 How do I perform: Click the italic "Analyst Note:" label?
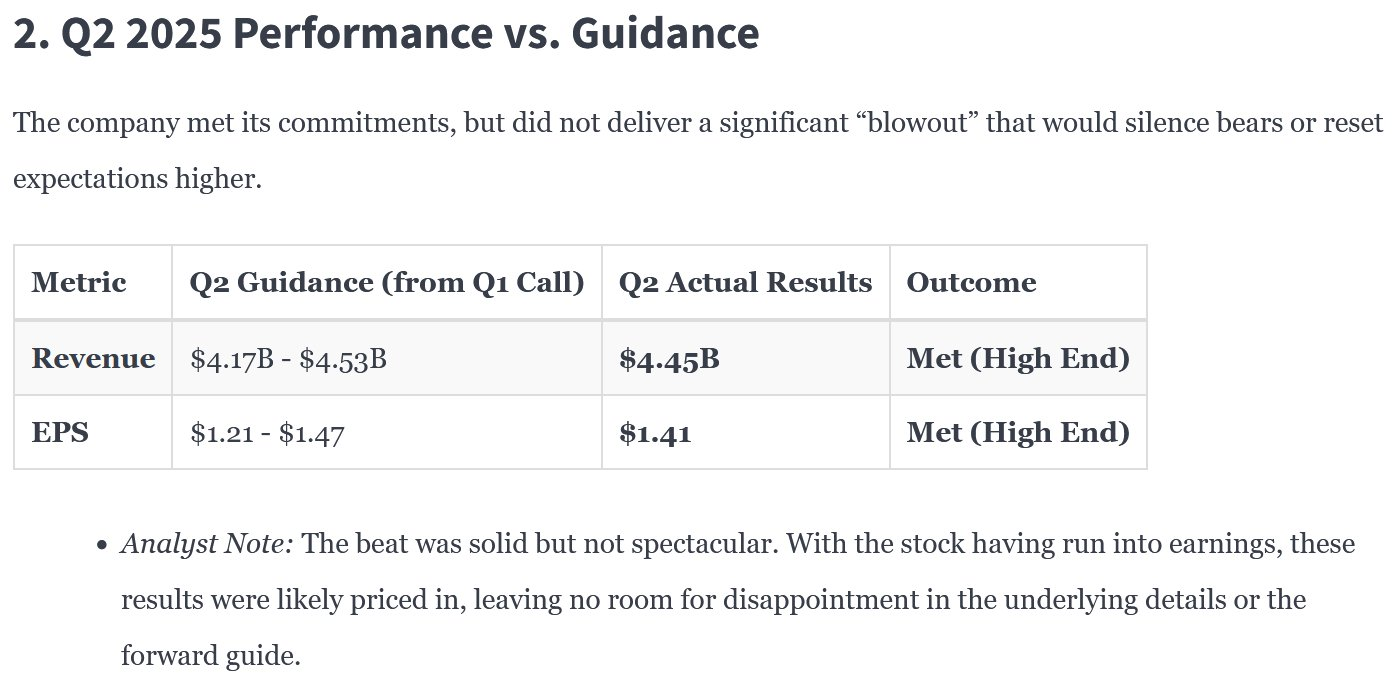(x=207, y=545)
